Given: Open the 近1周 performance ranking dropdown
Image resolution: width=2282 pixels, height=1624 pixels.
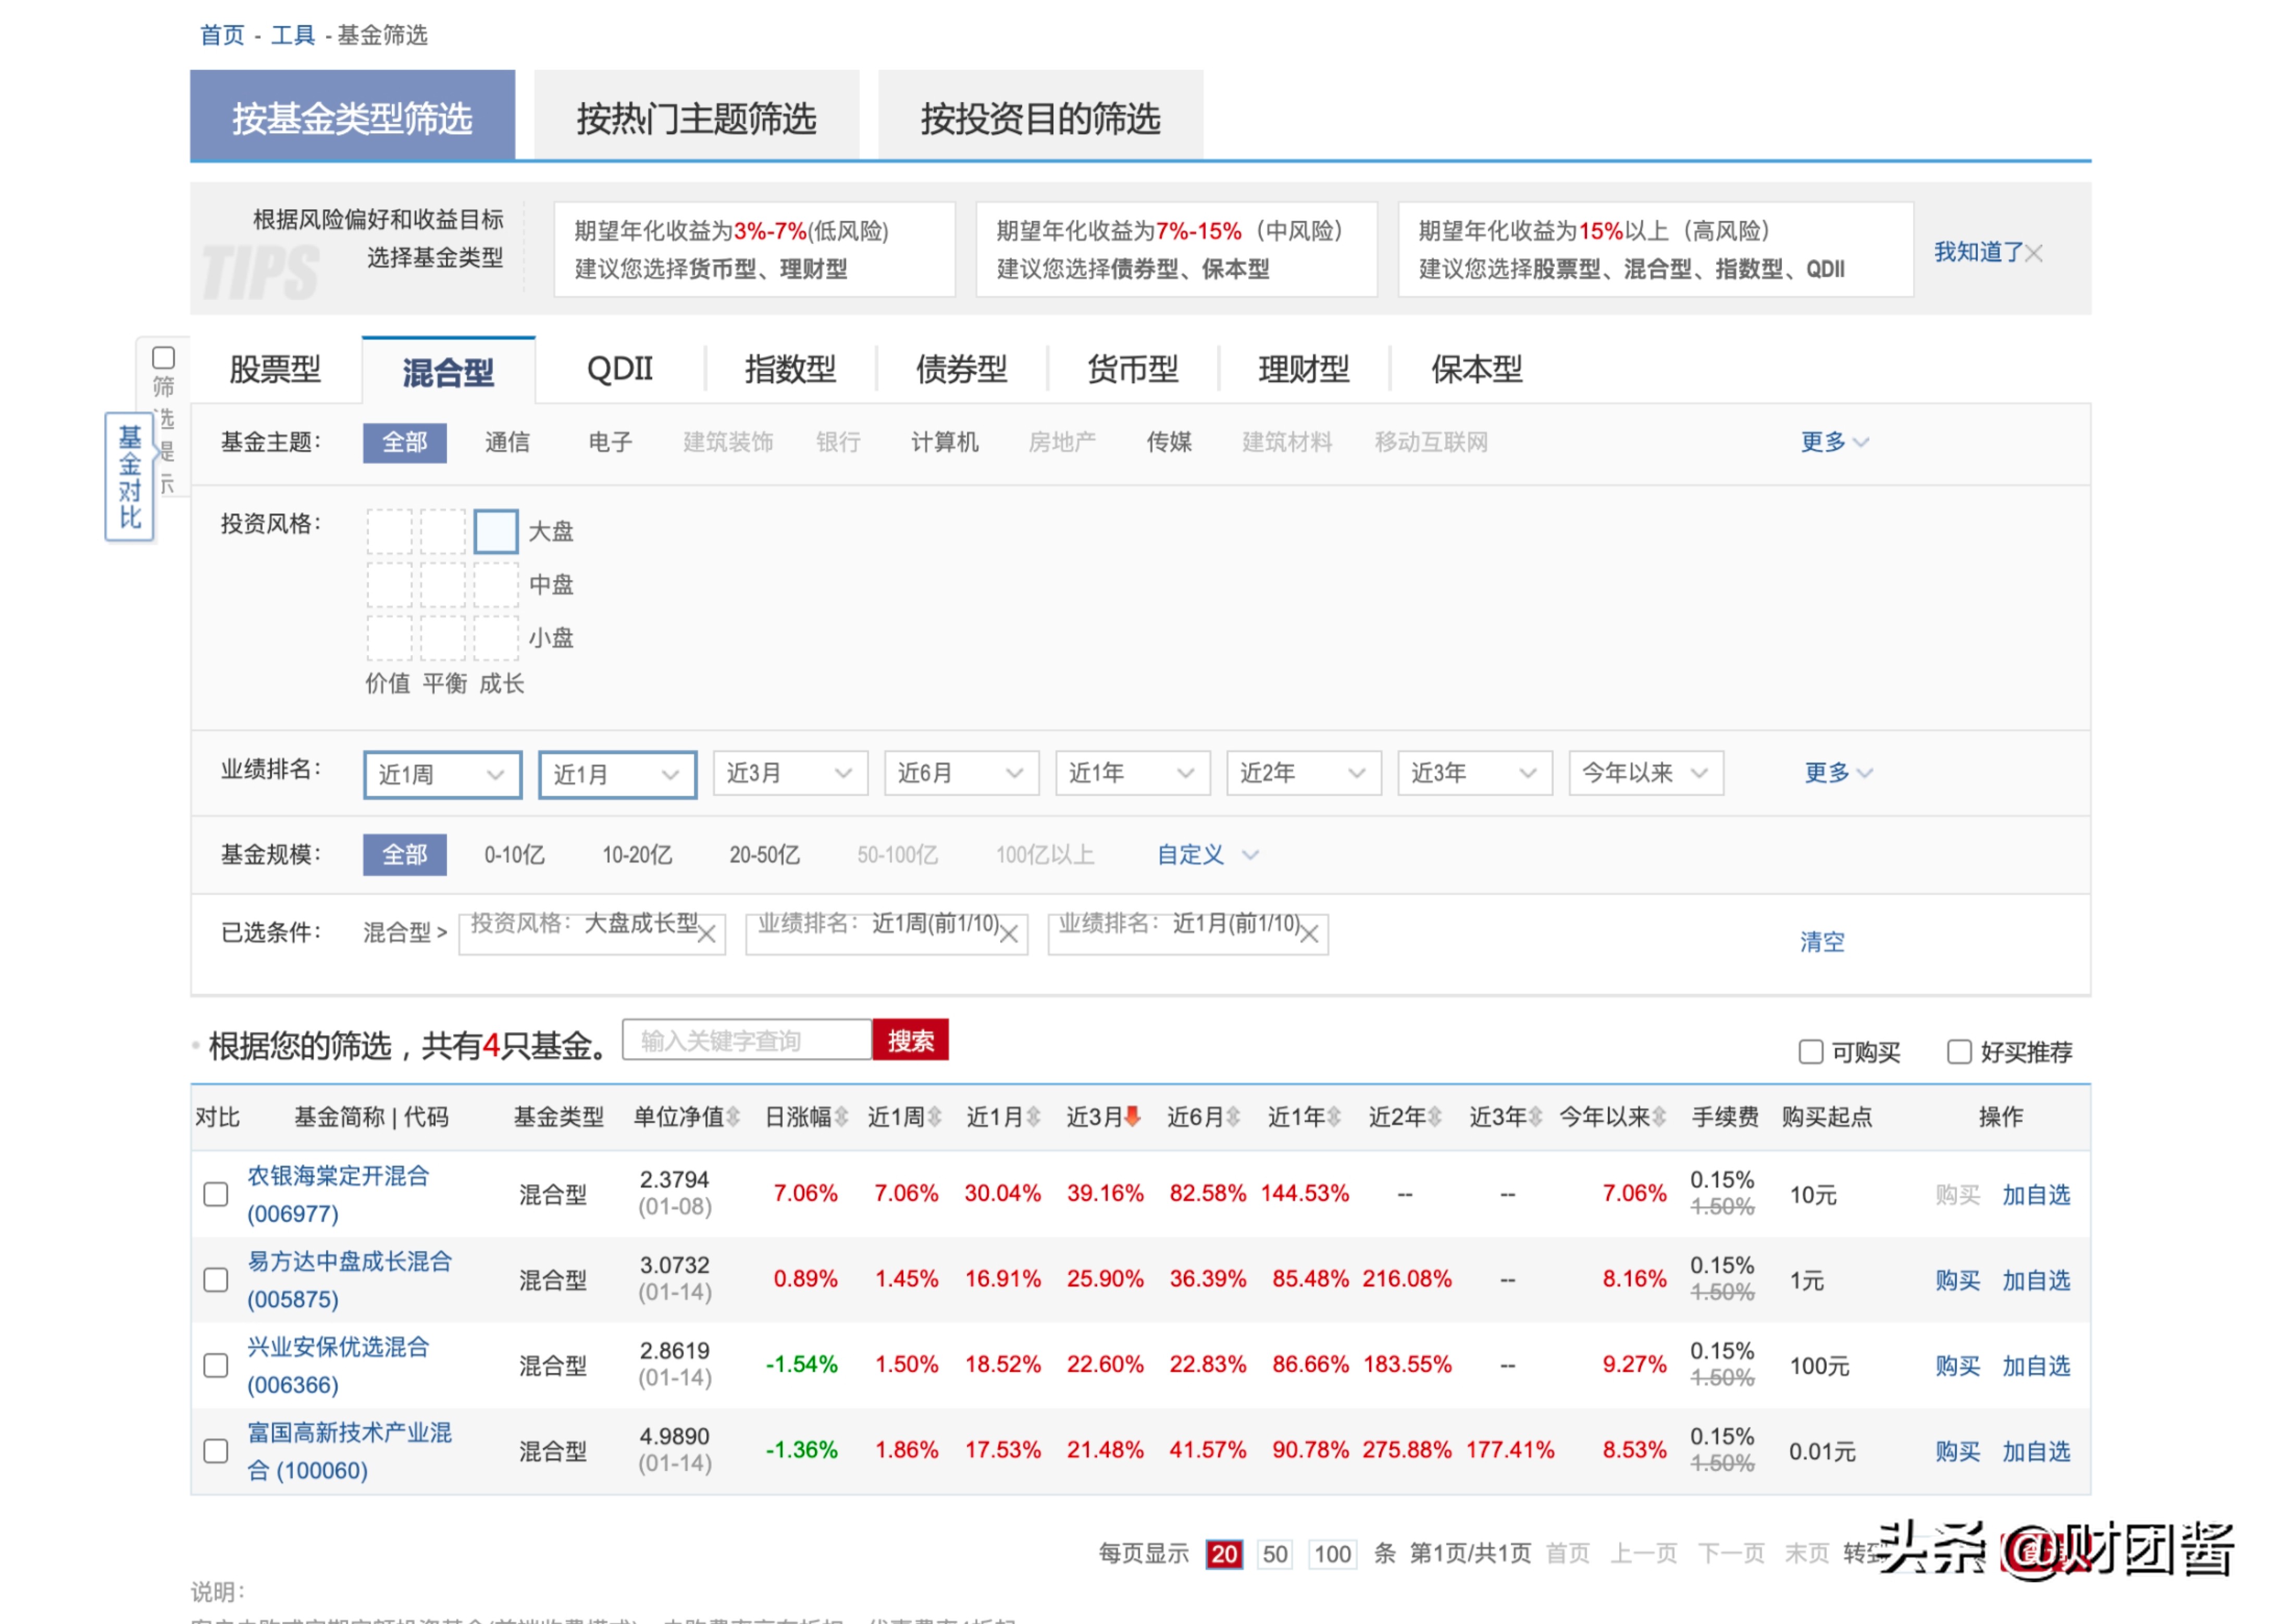Looking at the screenshot, I should click(441, 773).
